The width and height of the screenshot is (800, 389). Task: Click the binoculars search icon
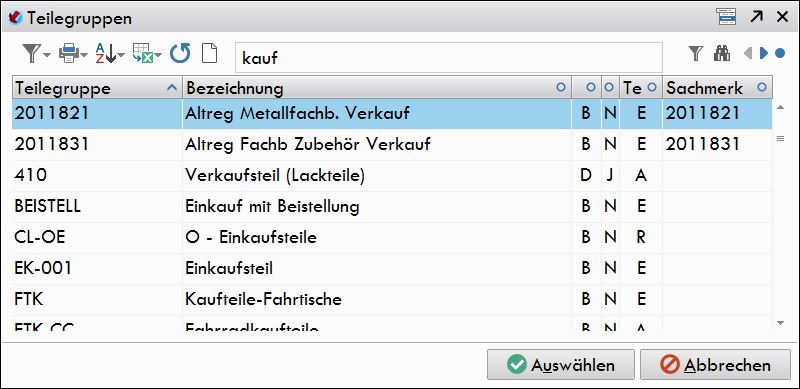pyautogui.click(x=721, y=53)
